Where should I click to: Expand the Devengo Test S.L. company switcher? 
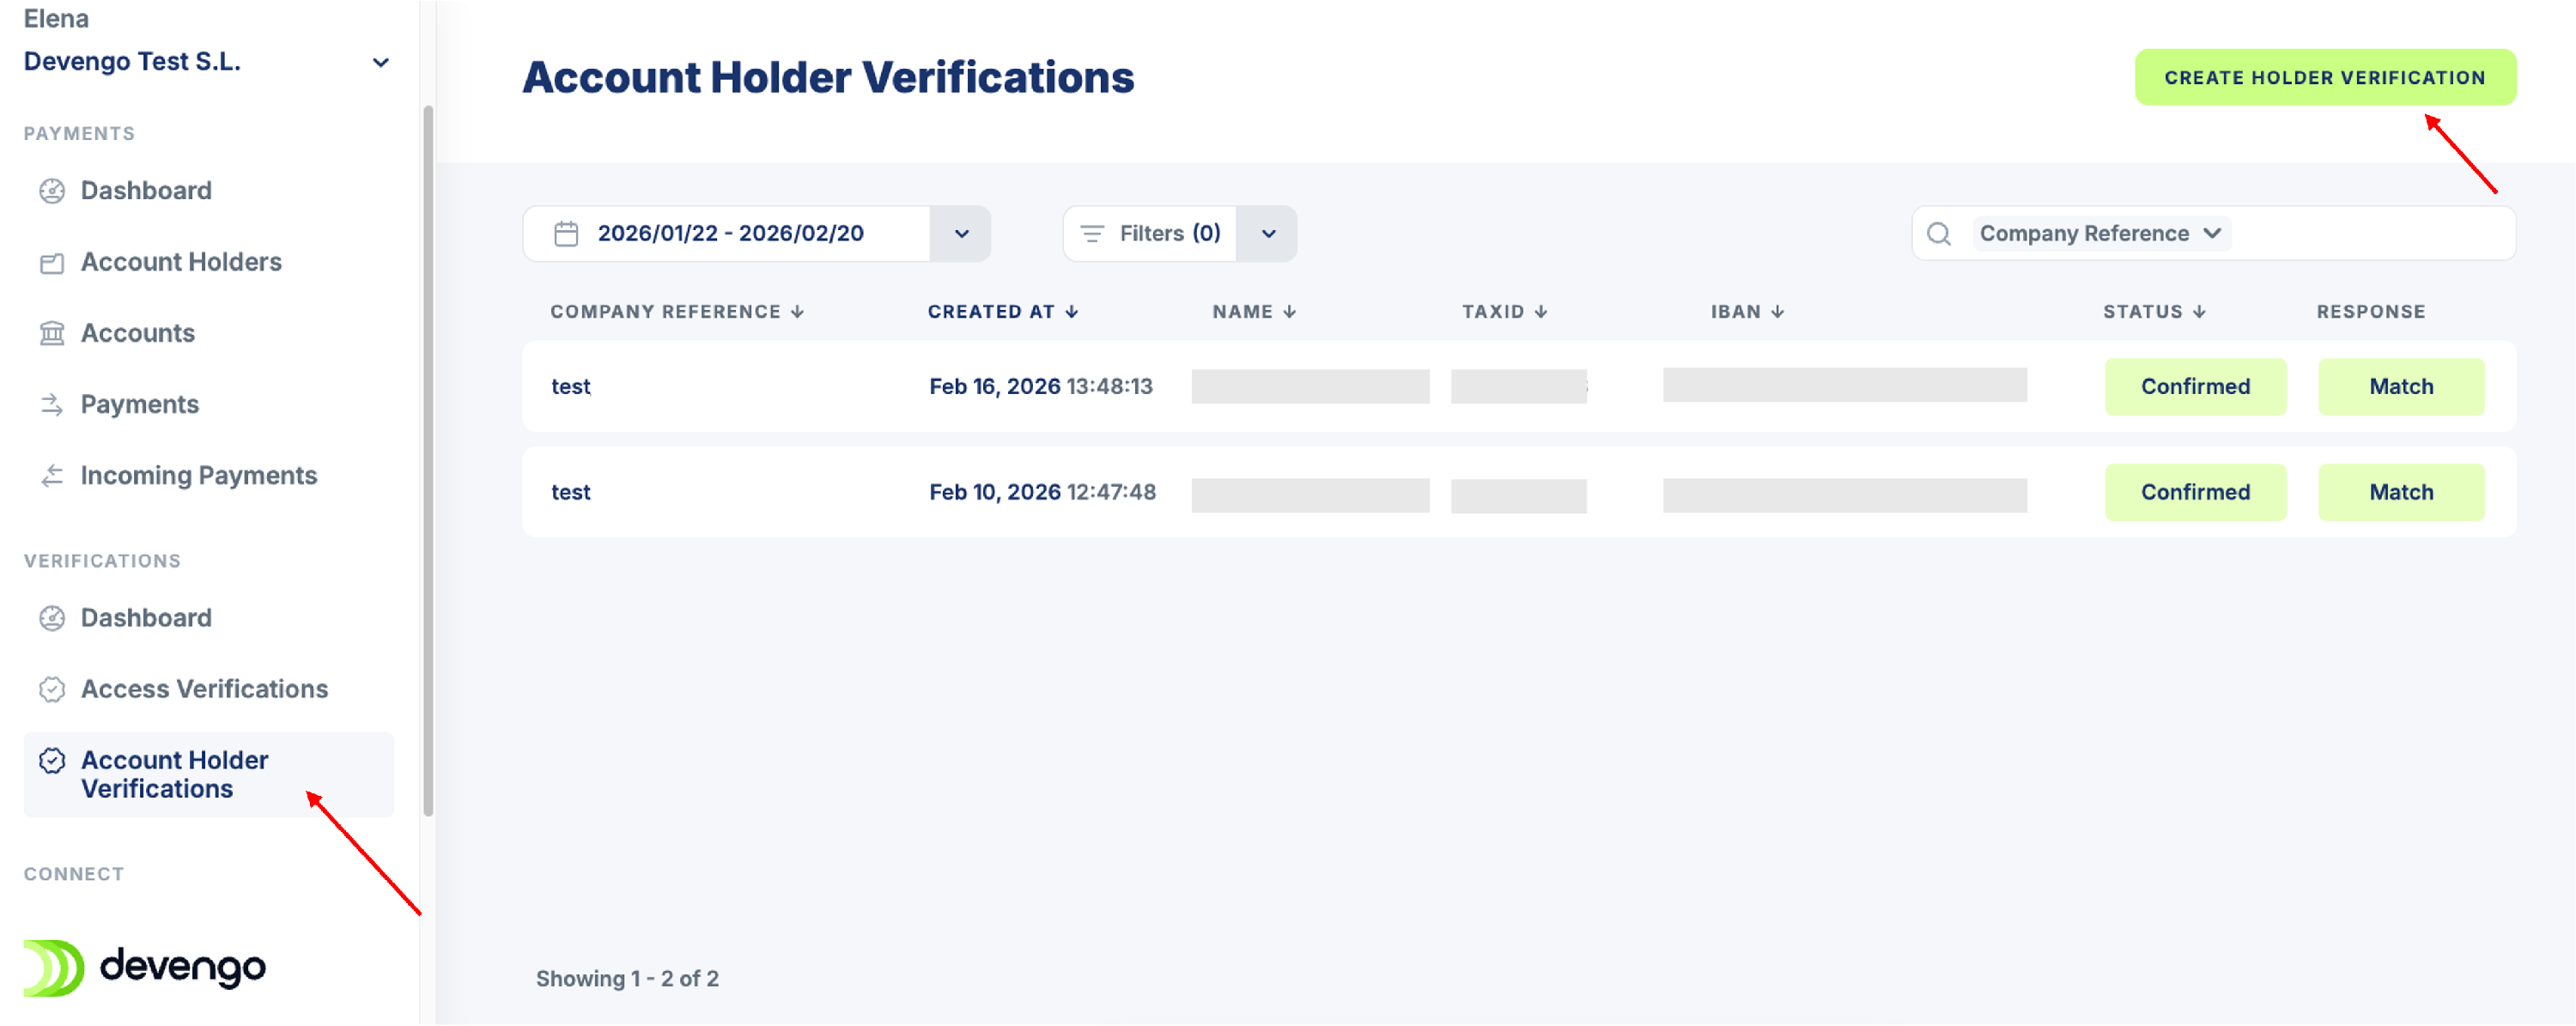click(380, 63)
